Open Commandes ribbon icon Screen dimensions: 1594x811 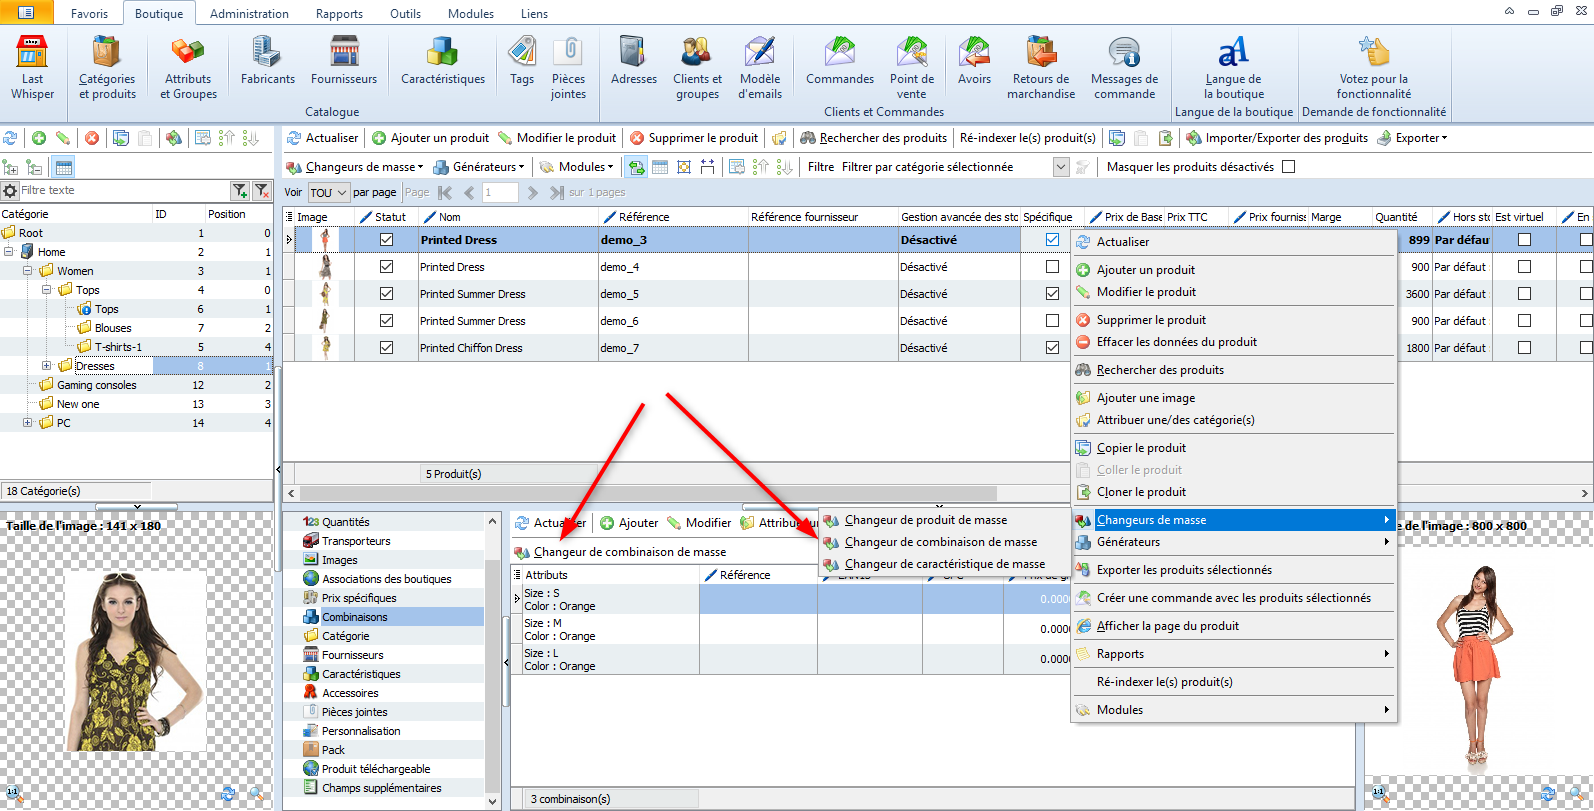840,60
